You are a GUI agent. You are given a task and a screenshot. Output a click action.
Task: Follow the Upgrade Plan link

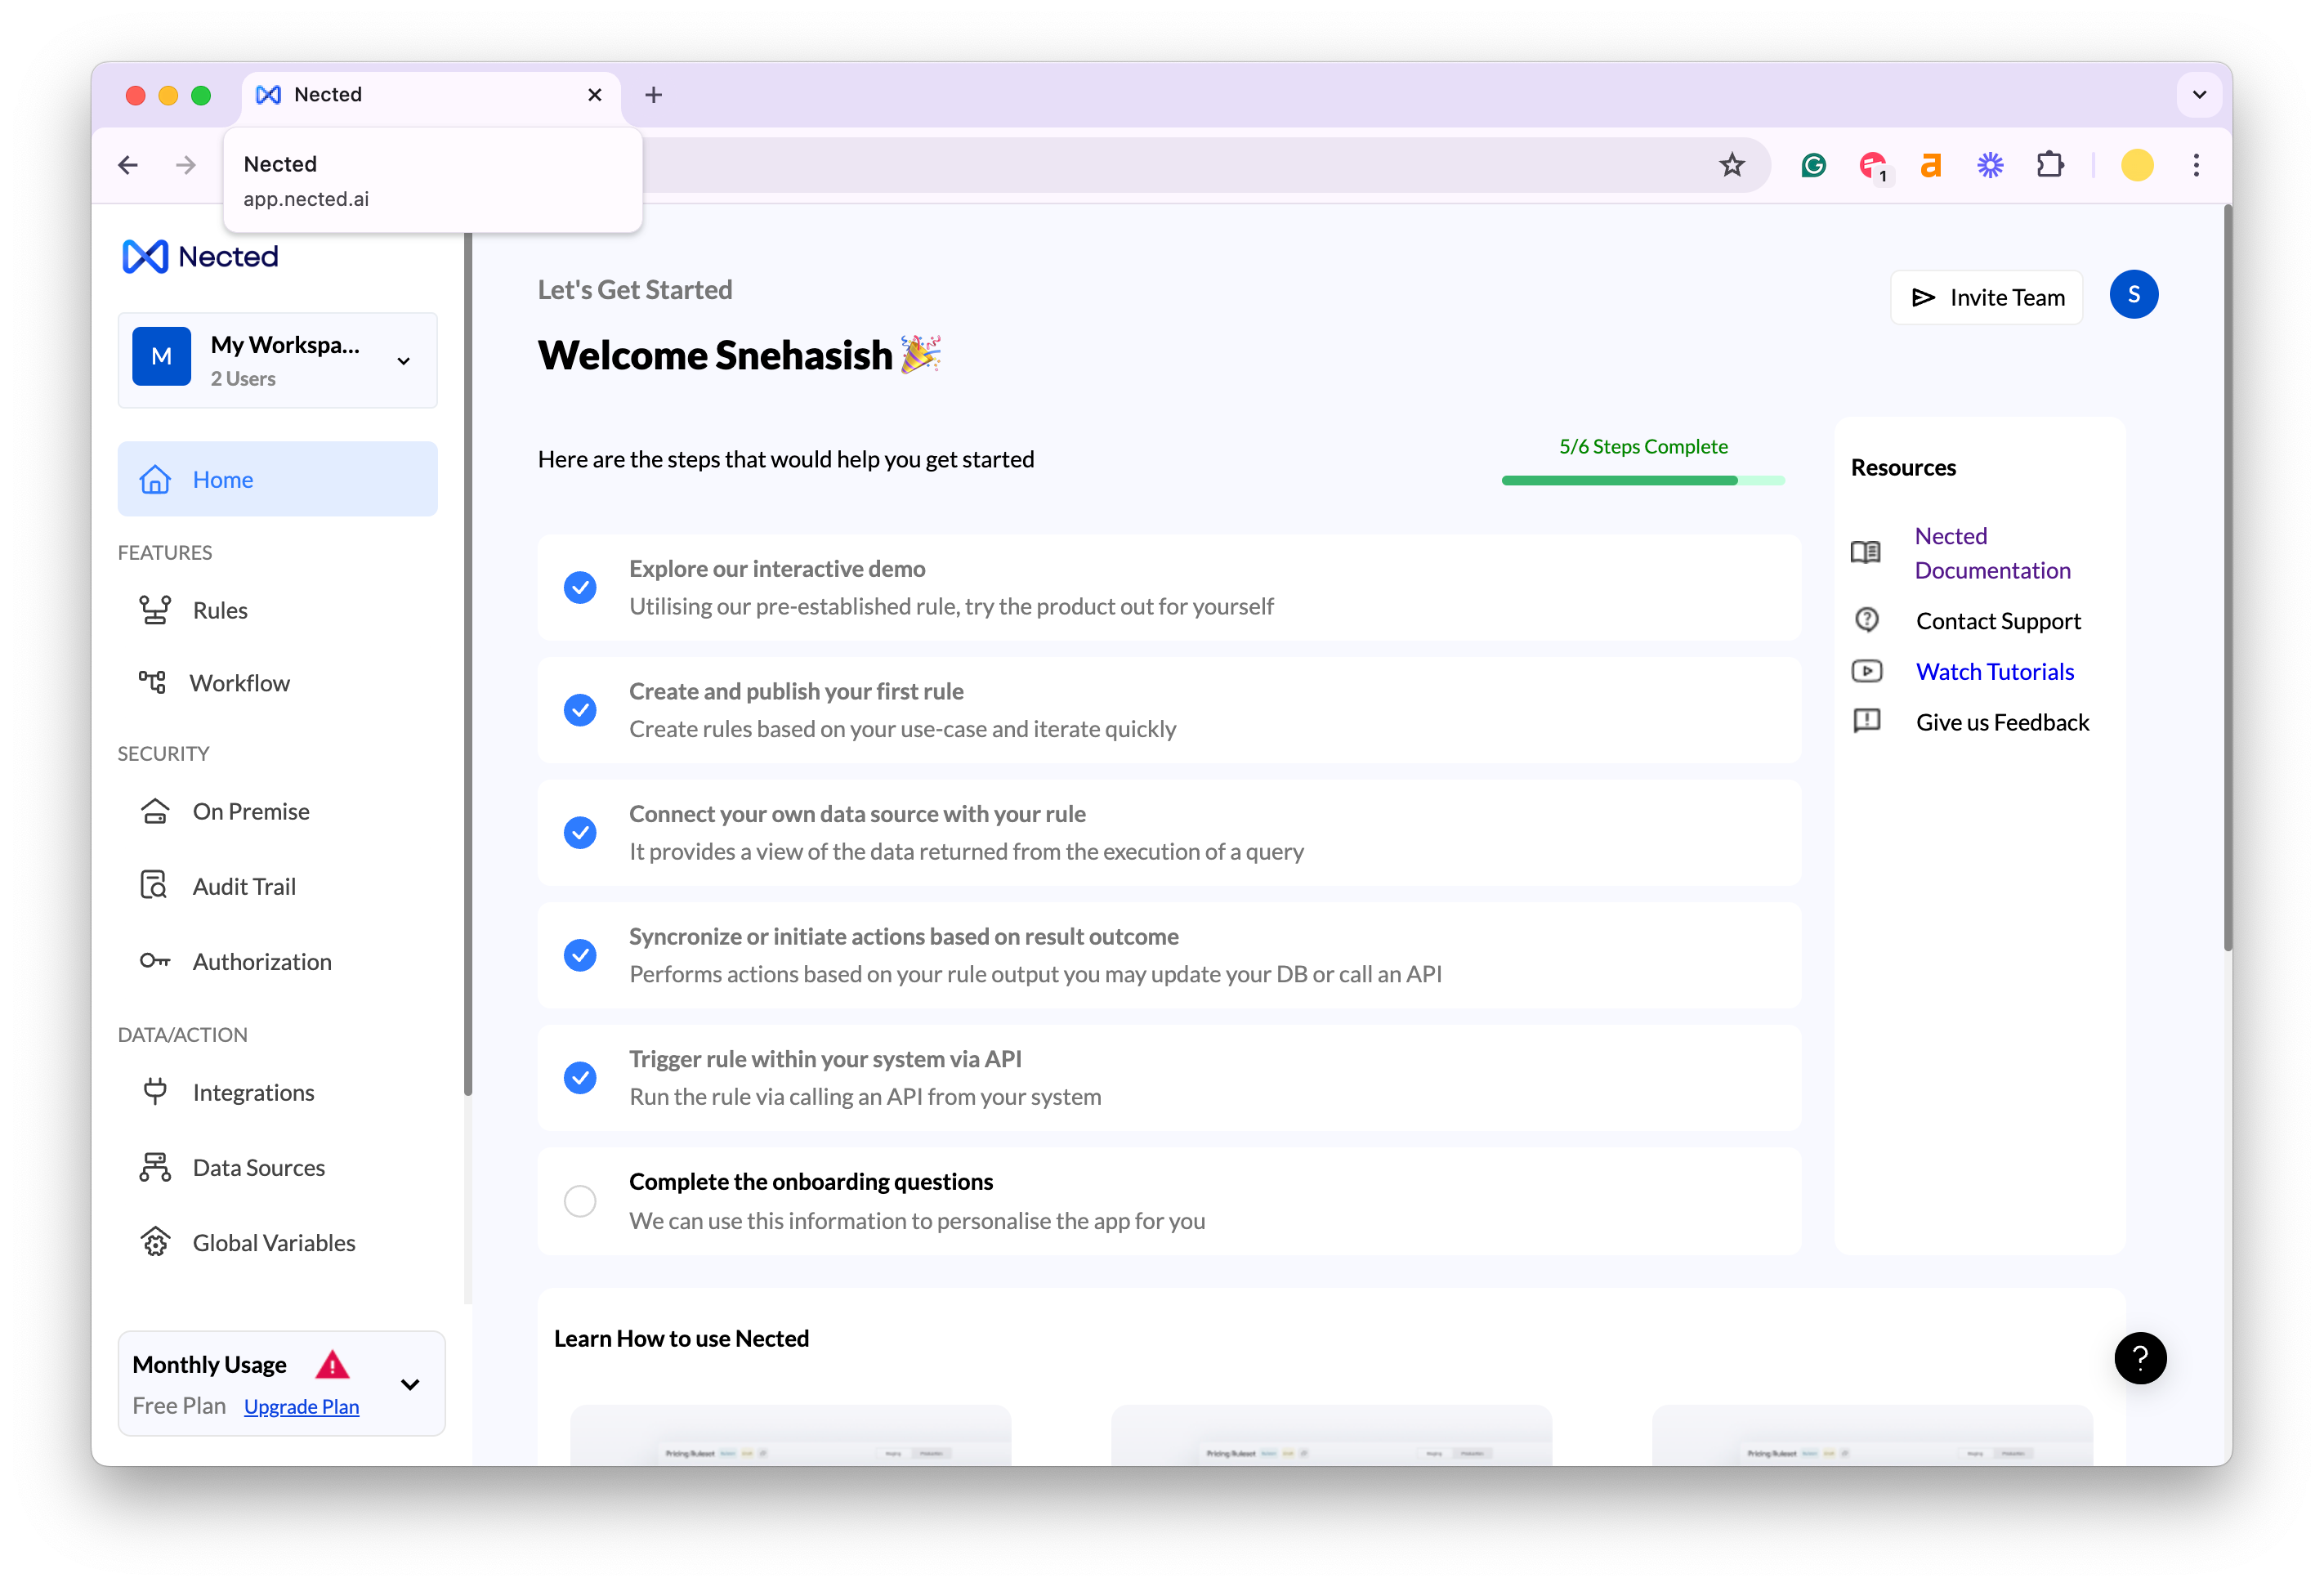(x=301, y=1406)
